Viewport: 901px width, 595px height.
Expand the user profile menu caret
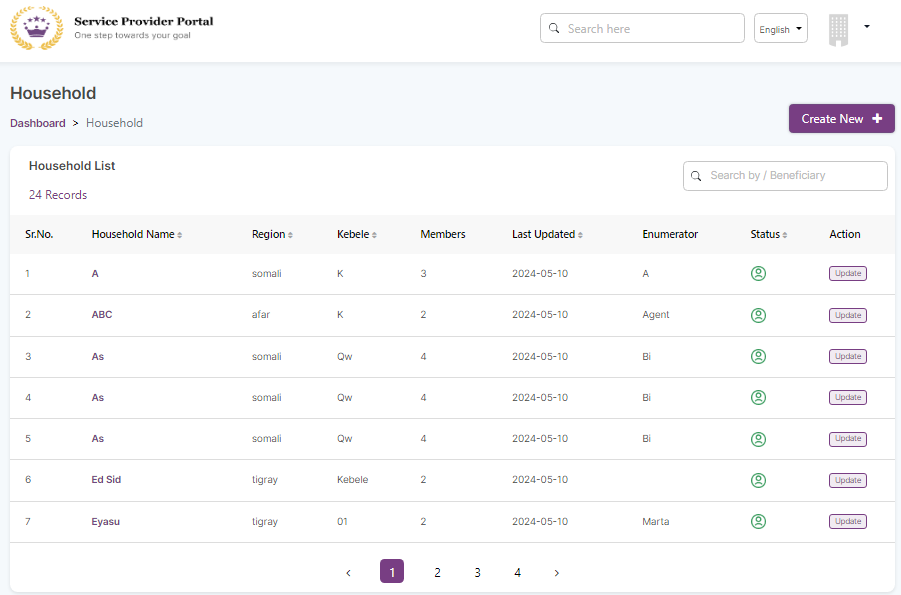pos(867,27)
